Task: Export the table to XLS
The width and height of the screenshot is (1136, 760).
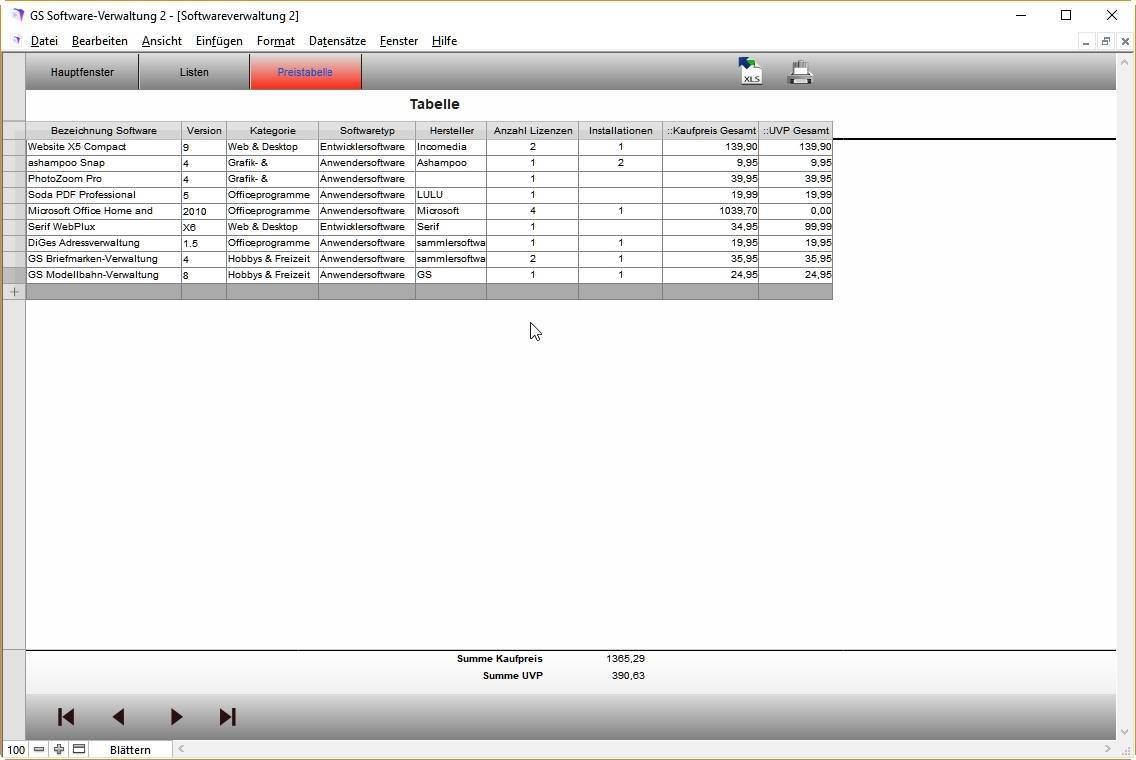Action: (750, 71)
